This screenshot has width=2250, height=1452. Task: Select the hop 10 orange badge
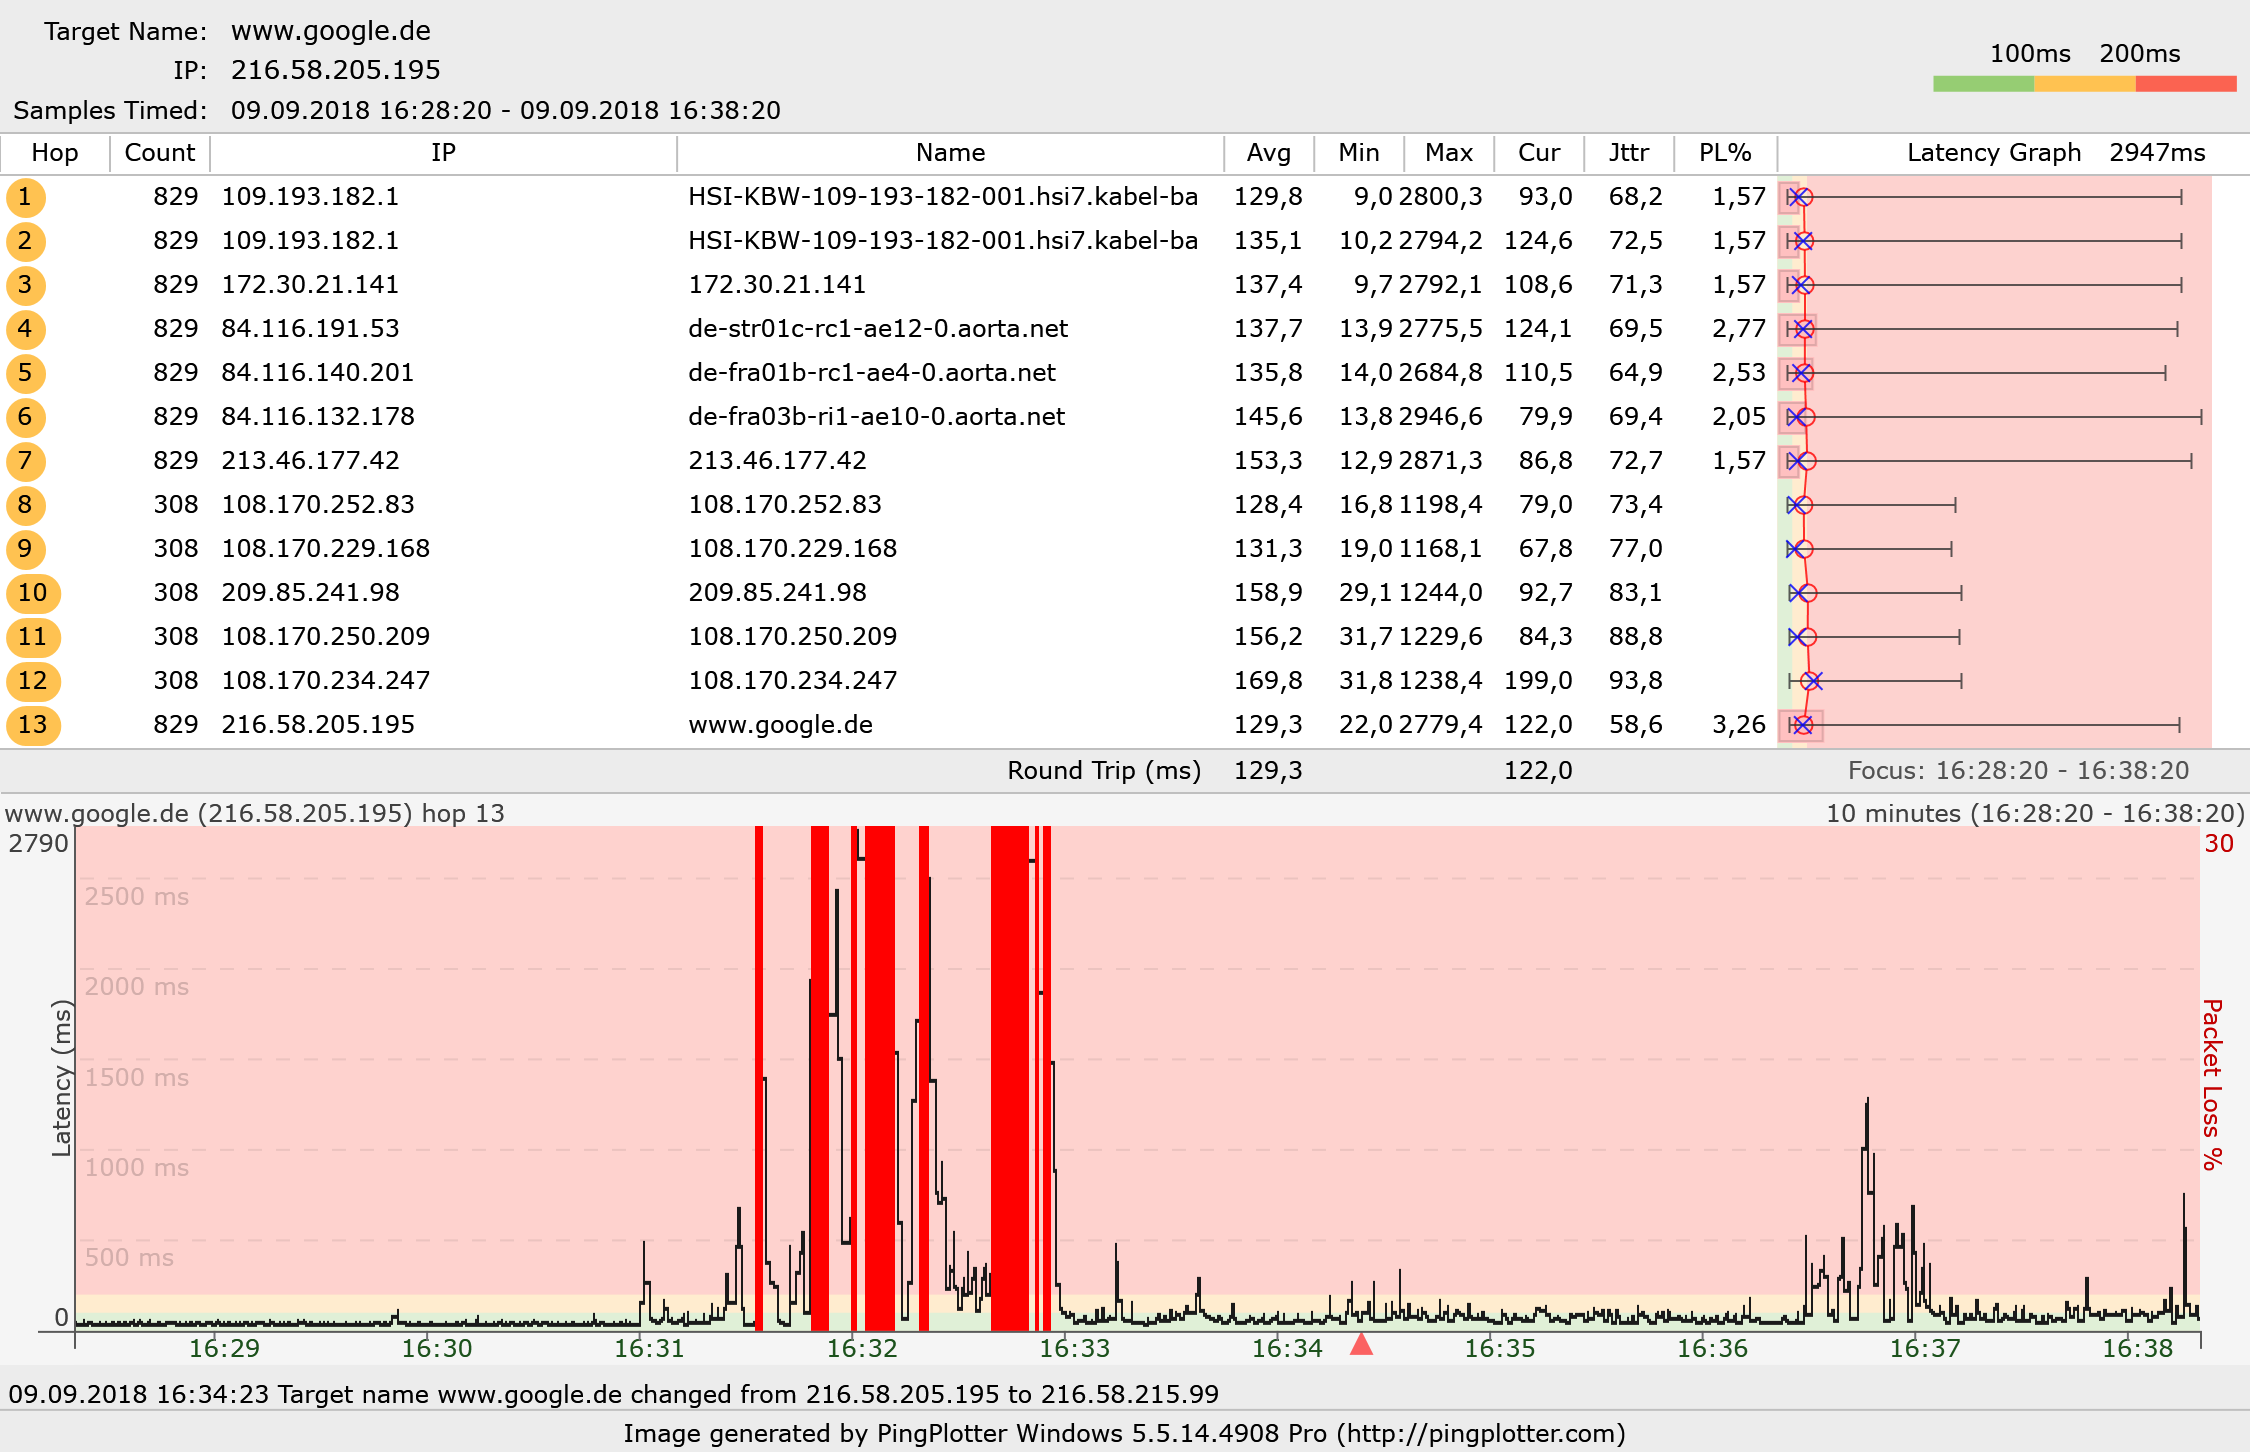tap(32, 593)
